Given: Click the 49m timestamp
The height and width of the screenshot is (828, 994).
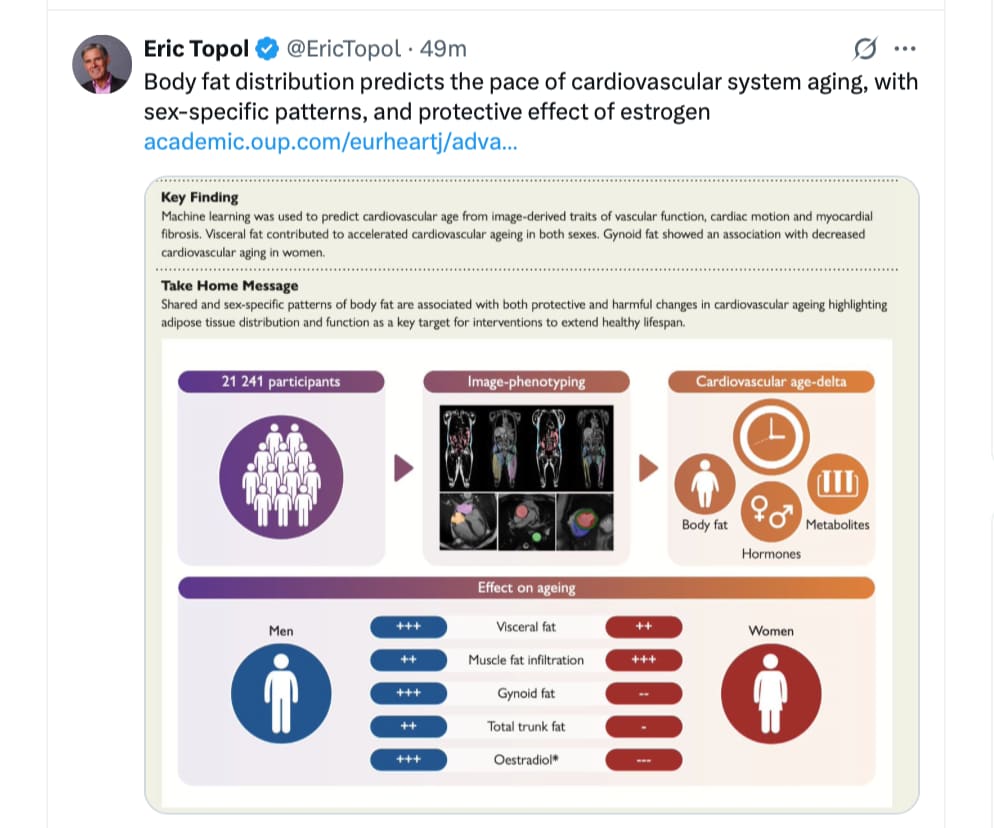Looking at the screenshot, I should [443, 49].
